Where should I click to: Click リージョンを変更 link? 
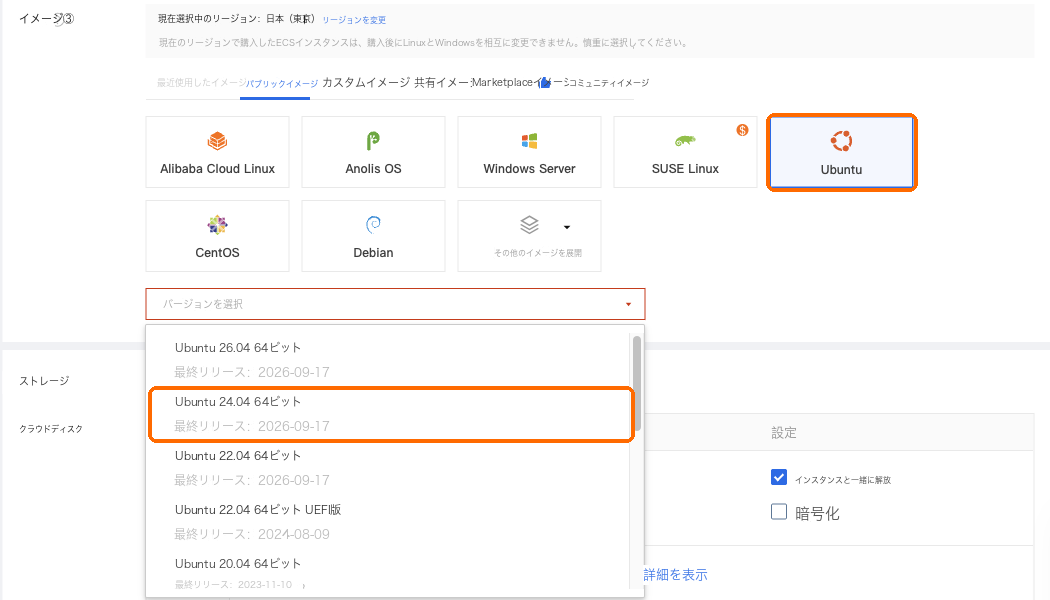click(x=354, y=20)
